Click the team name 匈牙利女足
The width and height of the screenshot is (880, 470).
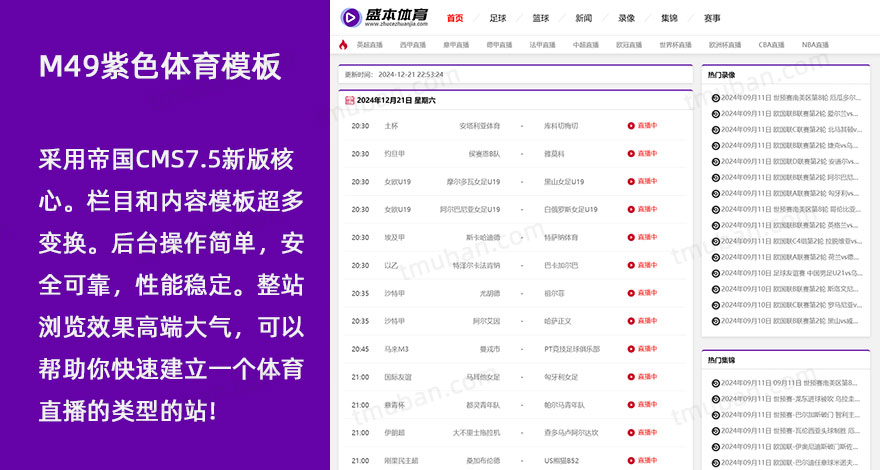pos(561,377)
